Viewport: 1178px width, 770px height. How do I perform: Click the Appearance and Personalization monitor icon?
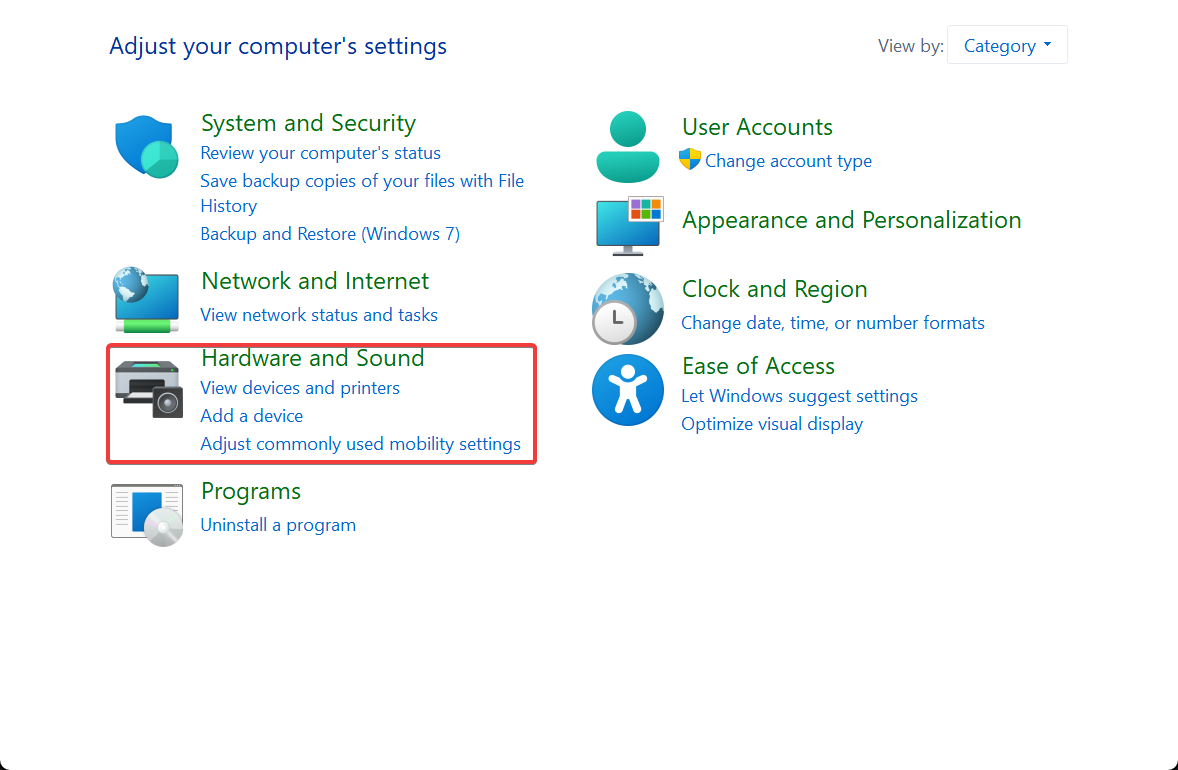tap(630, 225)
